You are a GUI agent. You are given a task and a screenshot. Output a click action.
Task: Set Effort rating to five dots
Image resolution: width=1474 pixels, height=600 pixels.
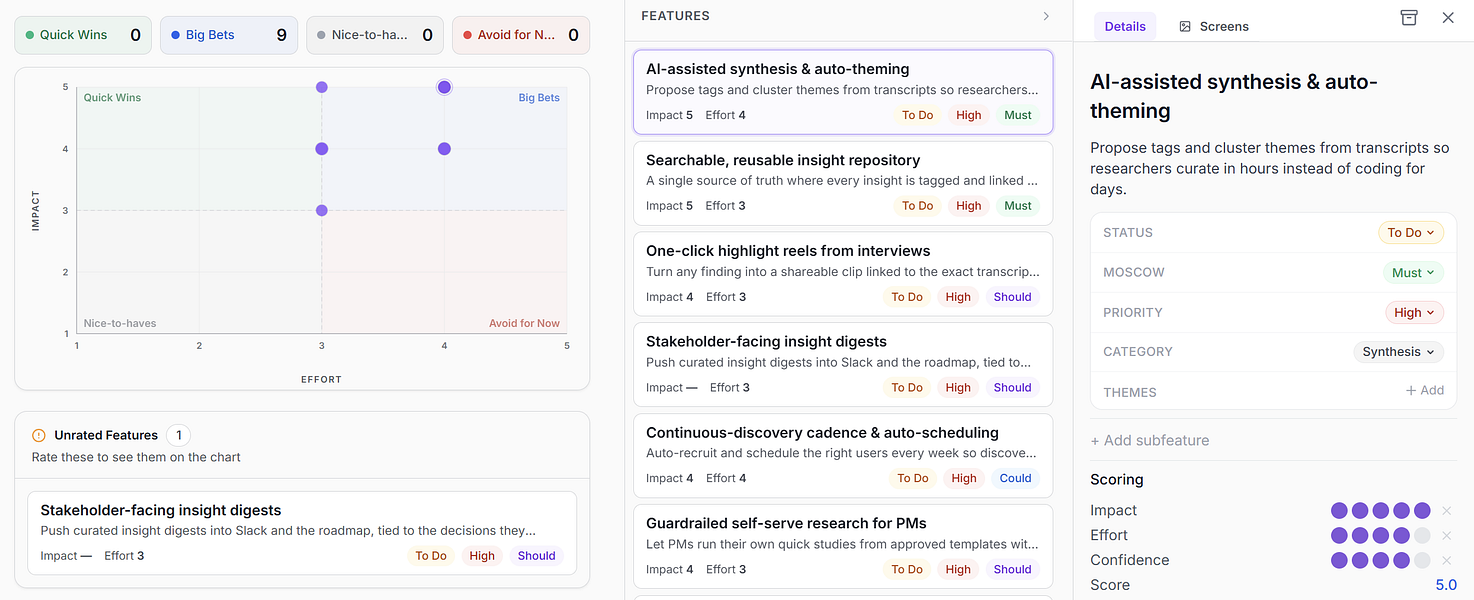point(1422,536)
